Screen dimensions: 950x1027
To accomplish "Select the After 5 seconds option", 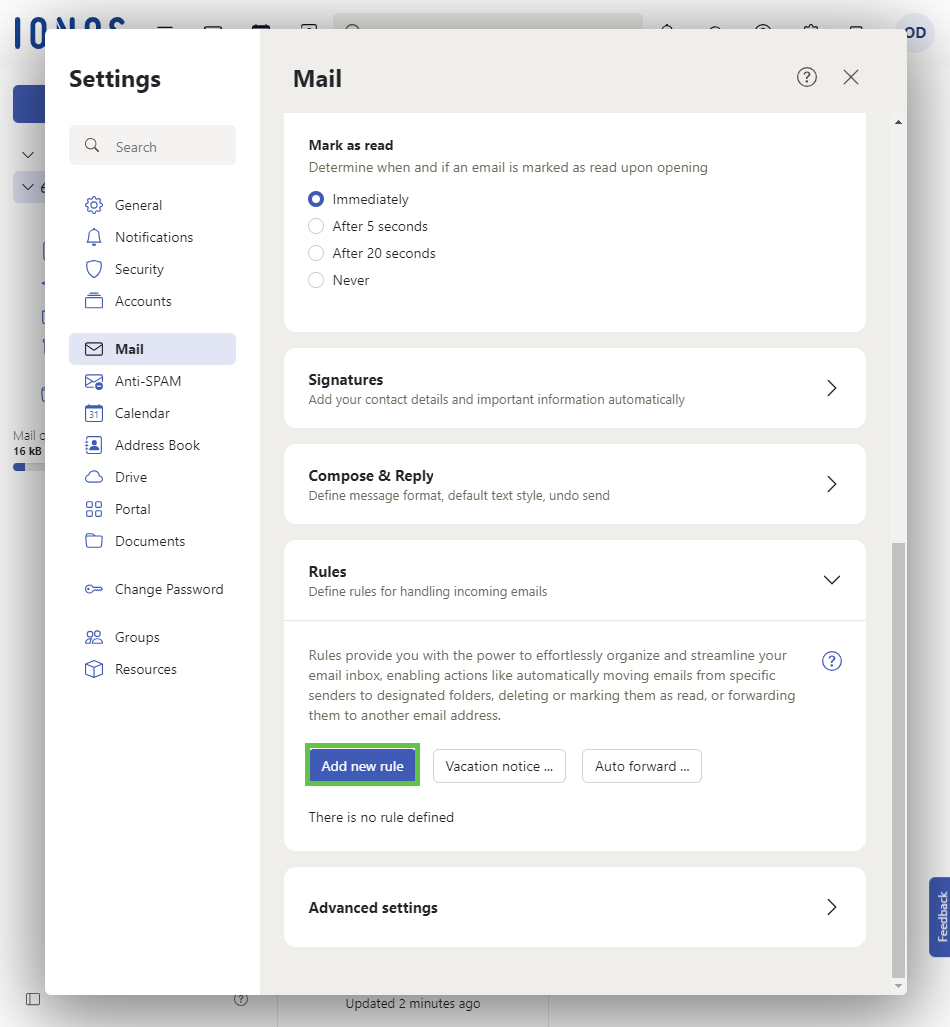I will pos(316,226).
